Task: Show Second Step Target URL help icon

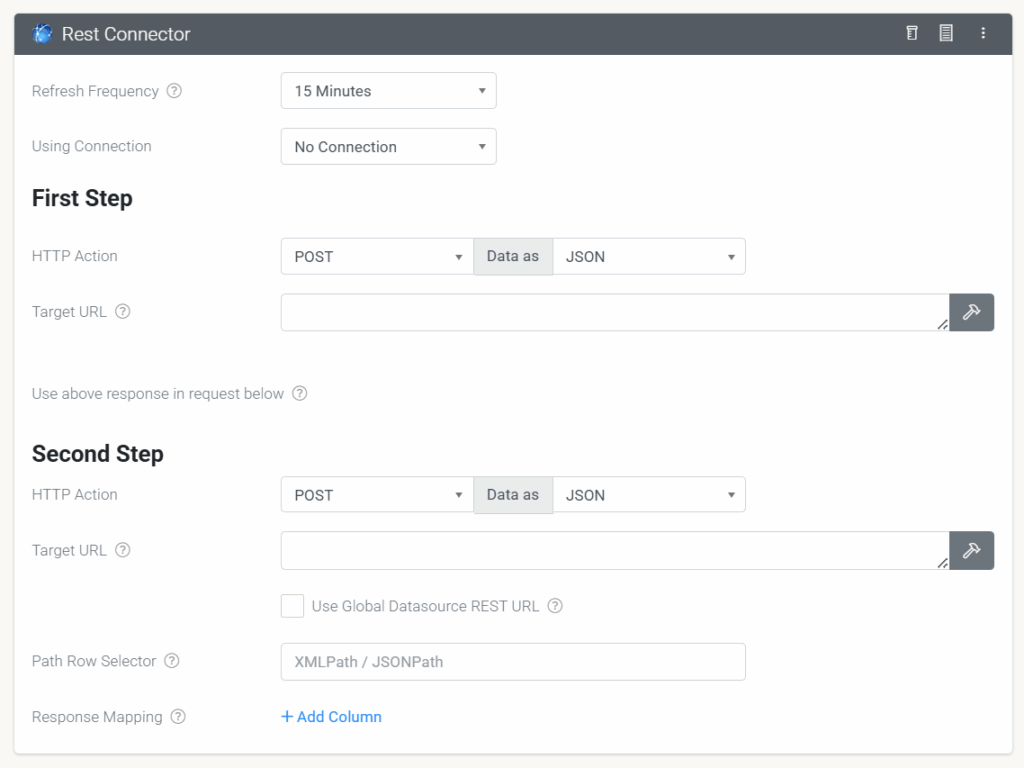Action: (123, 550)
